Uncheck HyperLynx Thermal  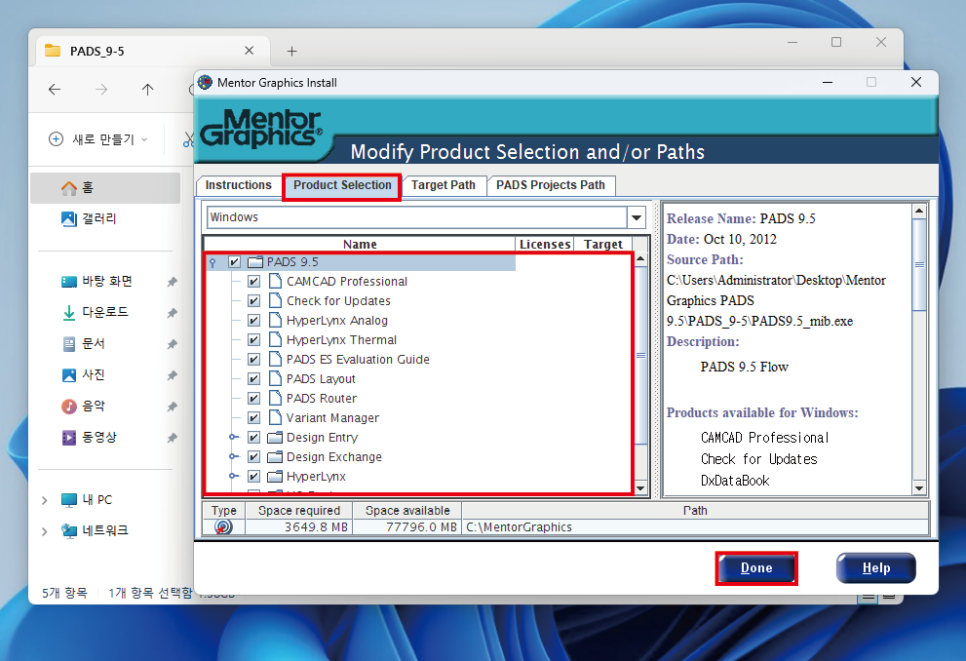tap(254, 340)
